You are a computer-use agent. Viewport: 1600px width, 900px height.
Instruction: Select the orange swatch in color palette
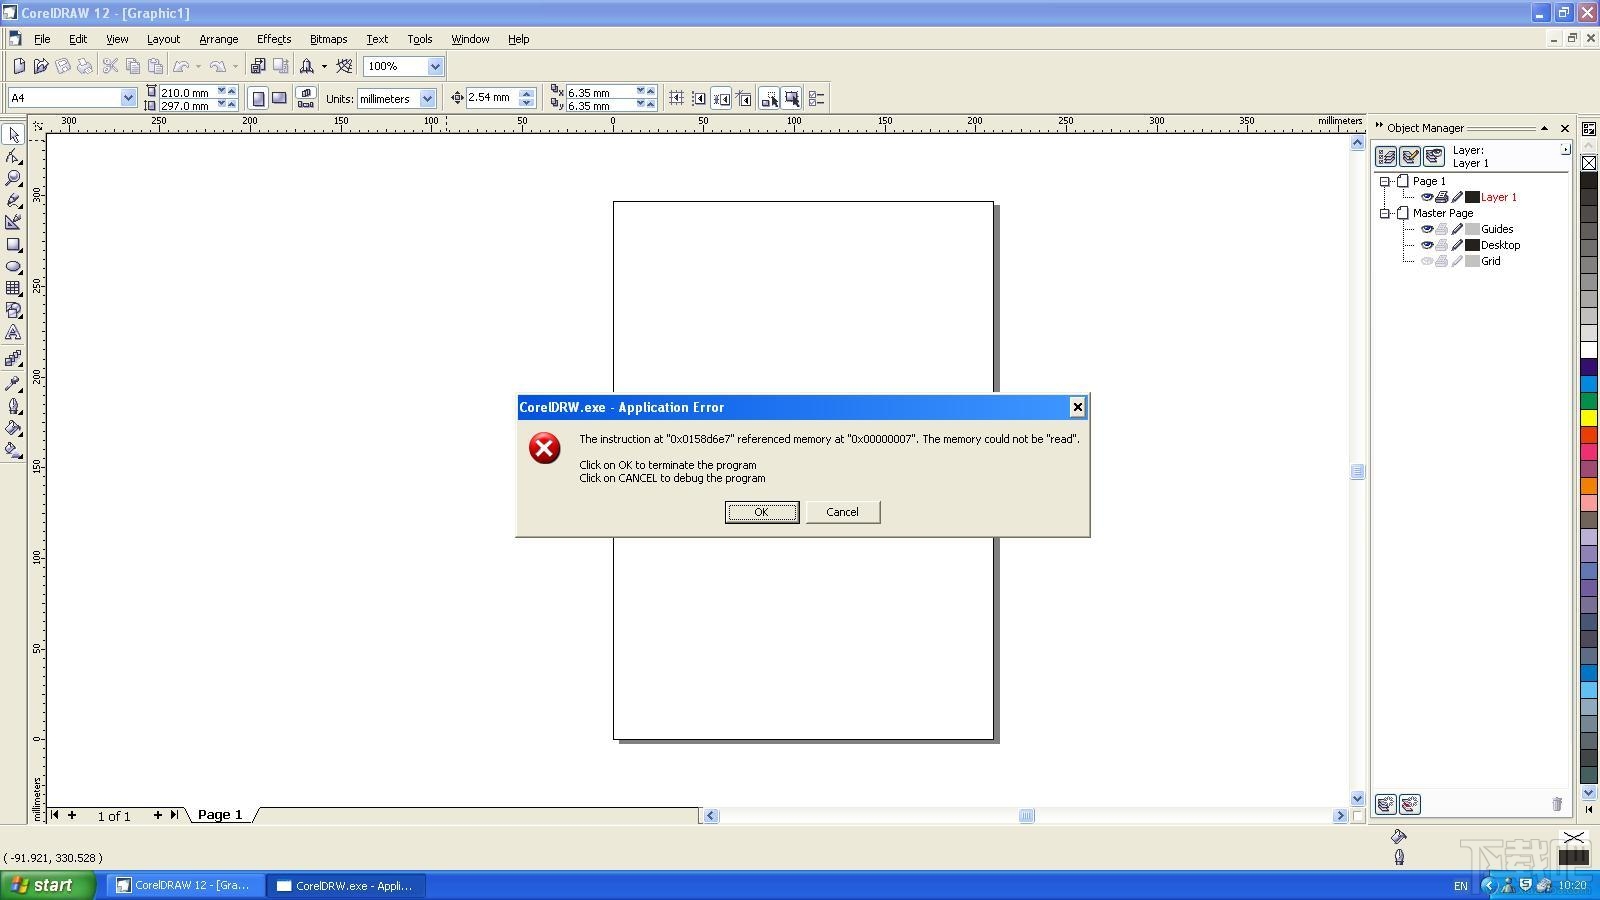click(x=1589, y=486)
